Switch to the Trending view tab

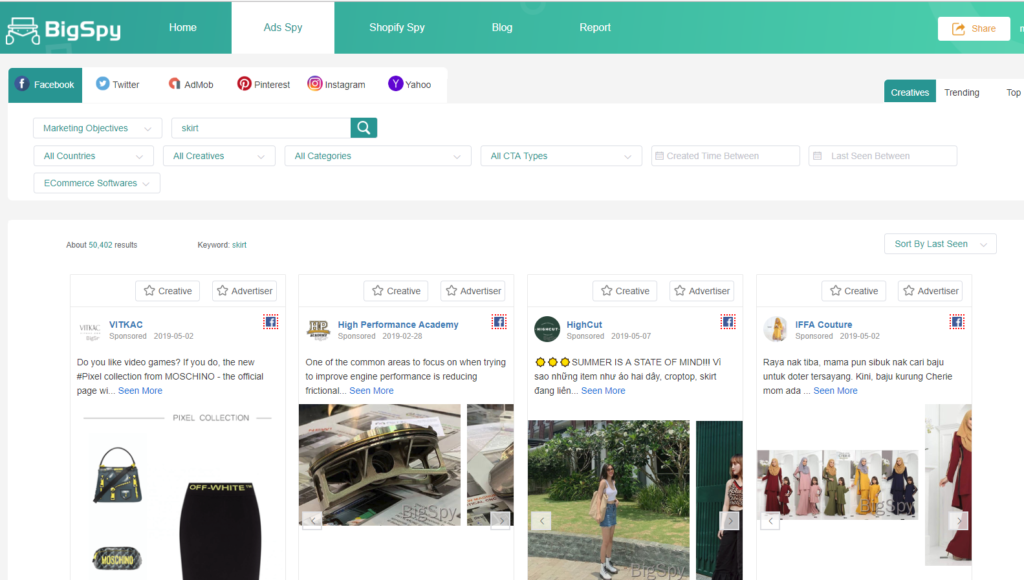point(962,92)
